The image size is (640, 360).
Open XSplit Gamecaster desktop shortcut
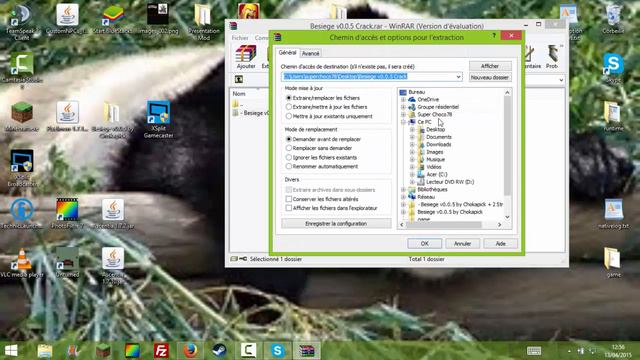[x=158, y=120]
